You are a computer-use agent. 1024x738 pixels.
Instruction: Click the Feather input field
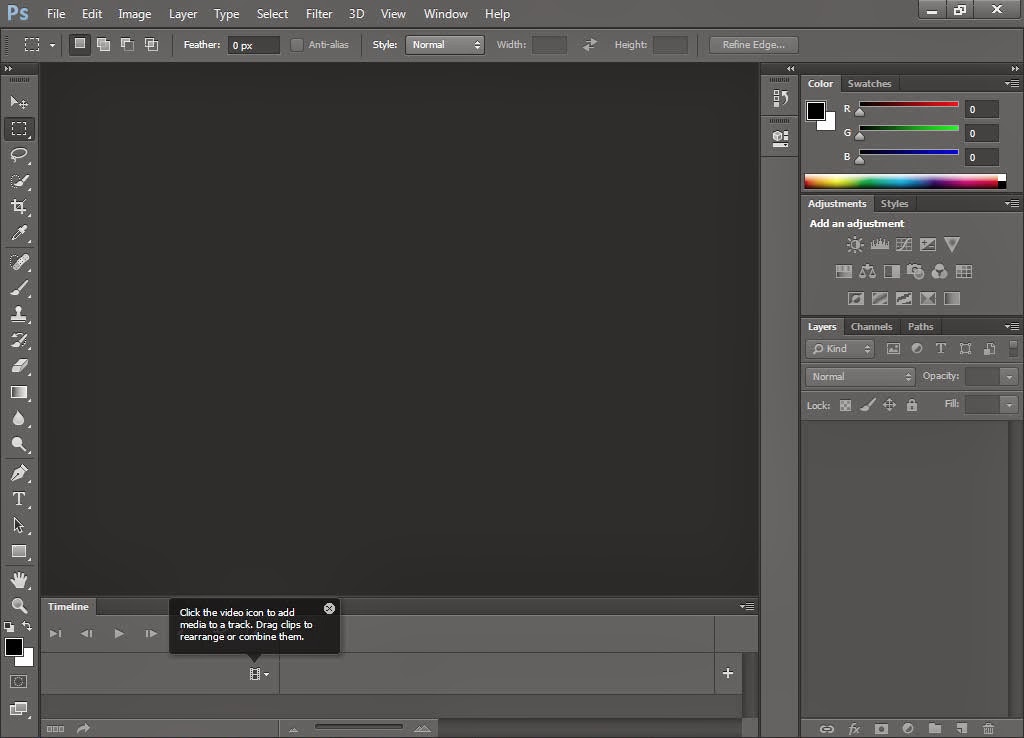(253, 45)
